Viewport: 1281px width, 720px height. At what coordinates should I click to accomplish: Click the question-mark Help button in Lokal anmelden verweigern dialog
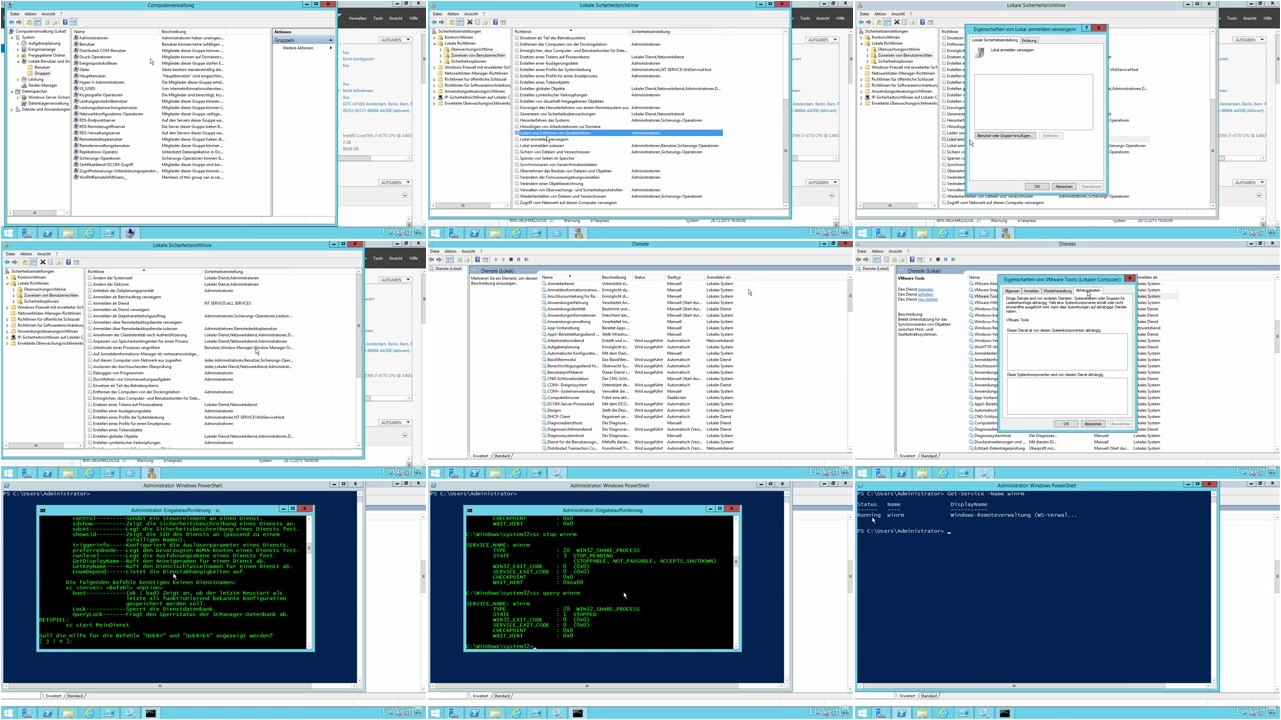click(1086, 28)
